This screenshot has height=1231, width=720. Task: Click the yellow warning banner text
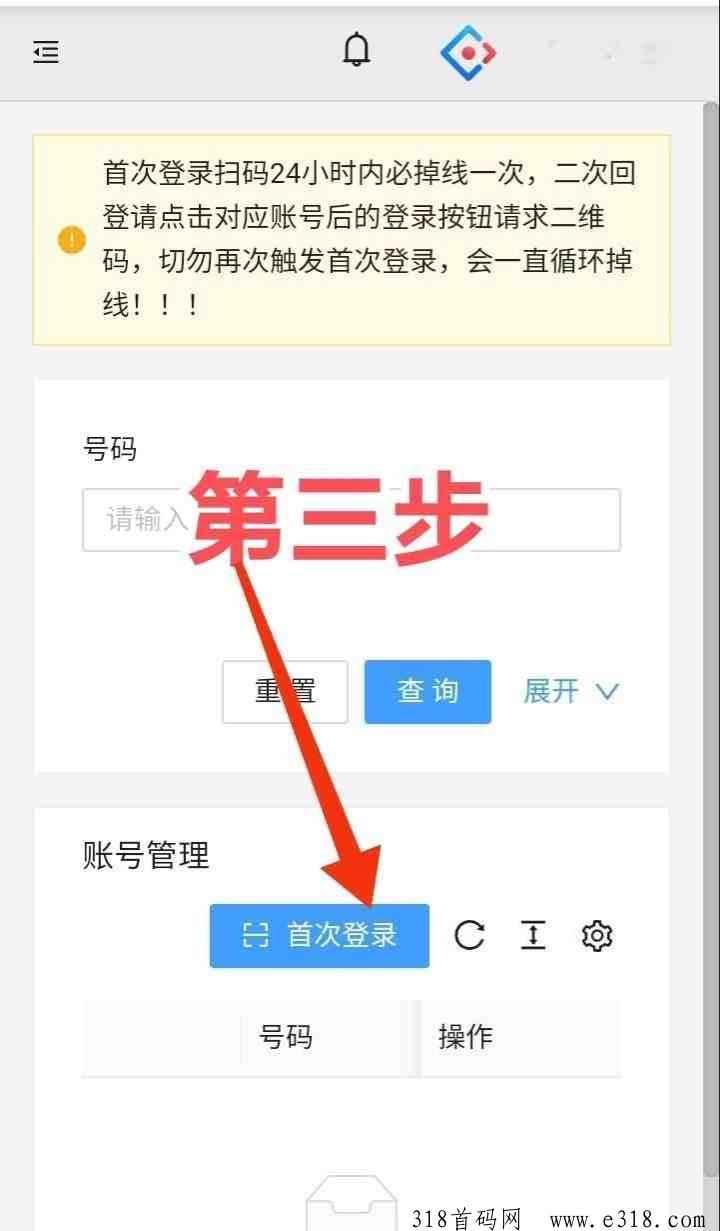click(x=369, y=240)
